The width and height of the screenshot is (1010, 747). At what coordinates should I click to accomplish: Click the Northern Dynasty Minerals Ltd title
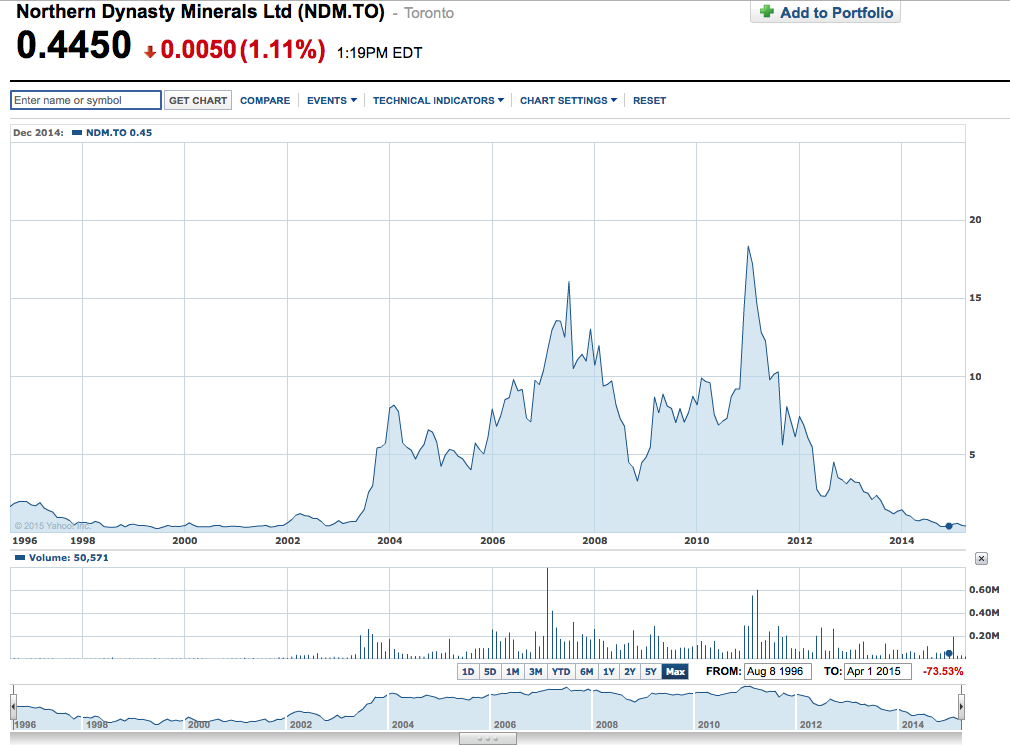[x=200, y=12]
